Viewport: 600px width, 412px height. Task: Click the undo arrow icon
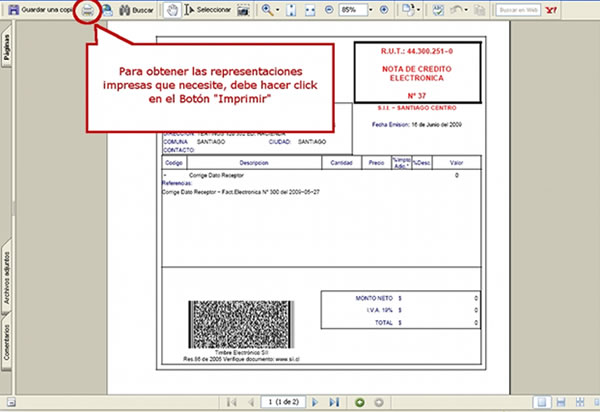click(456, 10)
